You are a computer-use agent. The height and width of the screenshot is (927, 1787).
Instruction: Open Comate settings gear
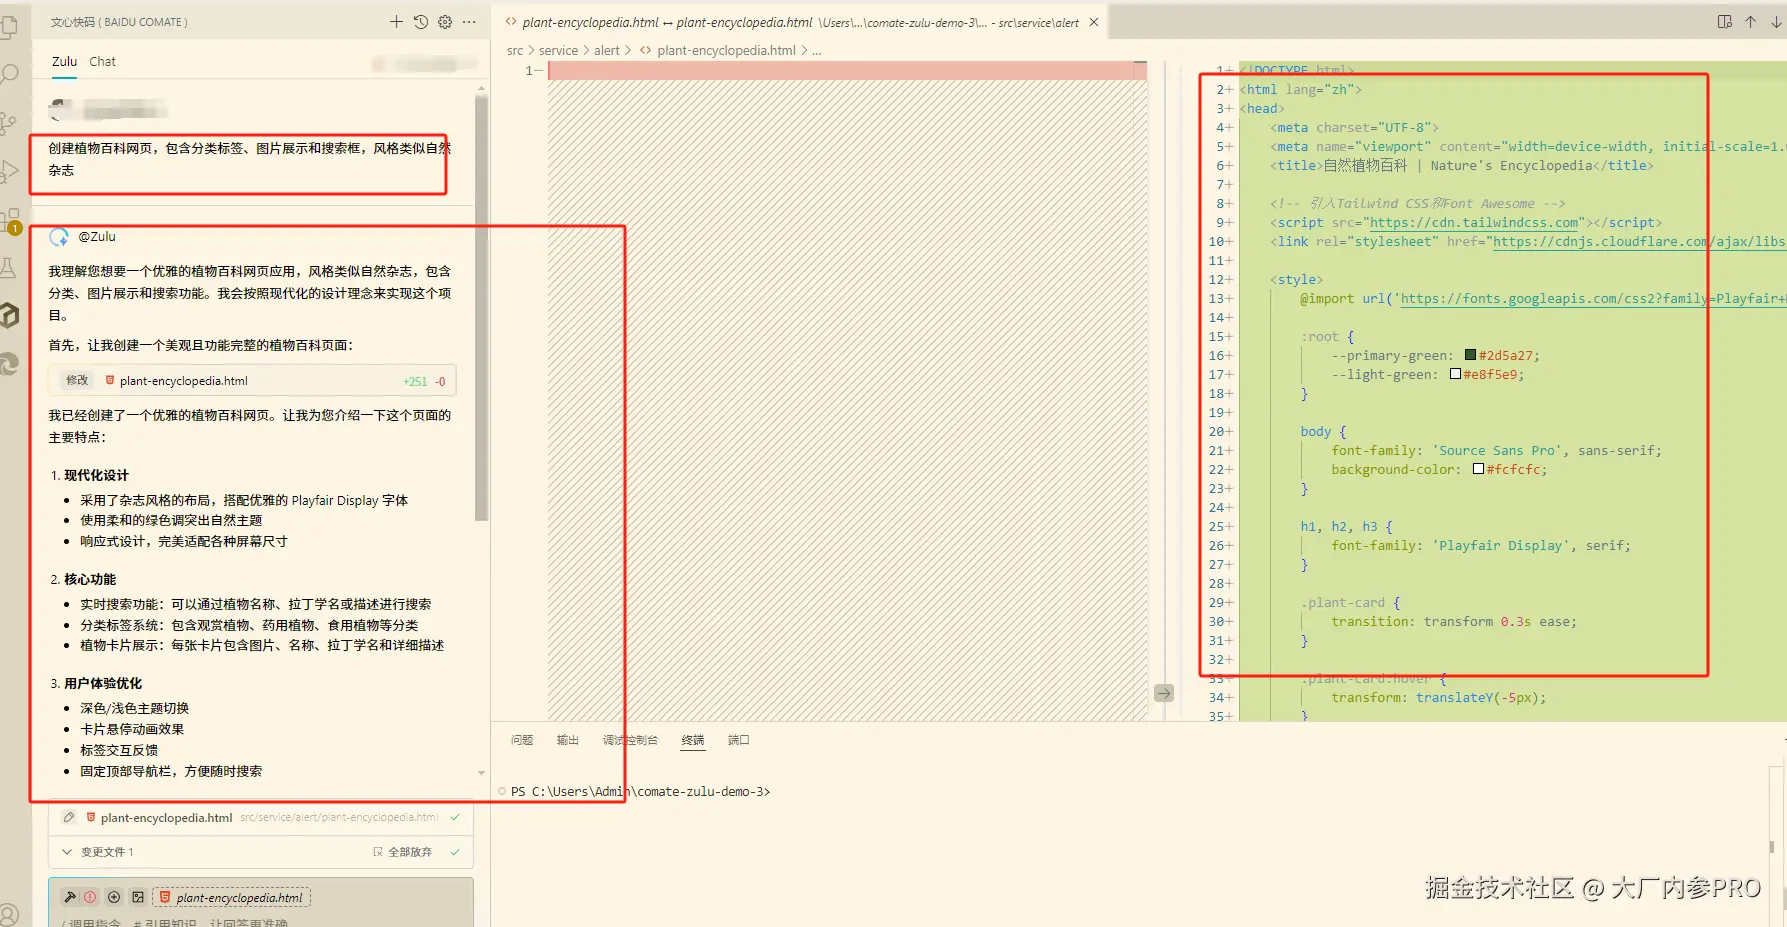(x=445, y=21)
